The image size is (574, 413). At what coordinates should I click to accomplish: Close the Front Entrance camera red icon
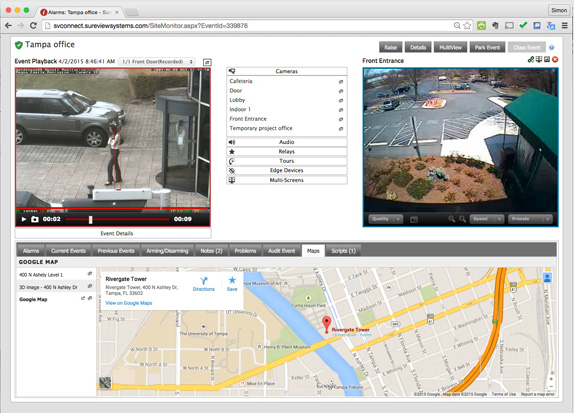(555, 59)
